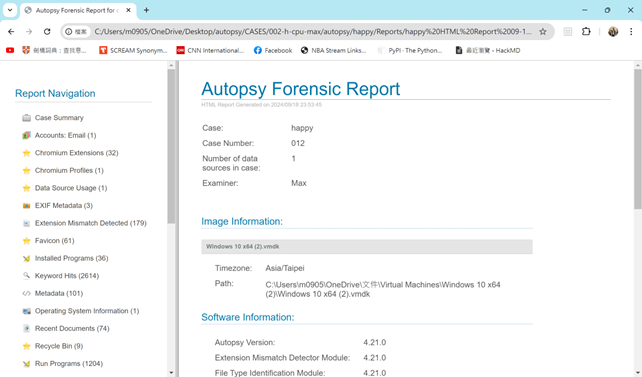Click the Windows 10 x64 (2).vmdk header
The image size is (642, 377).
point(367,247)
